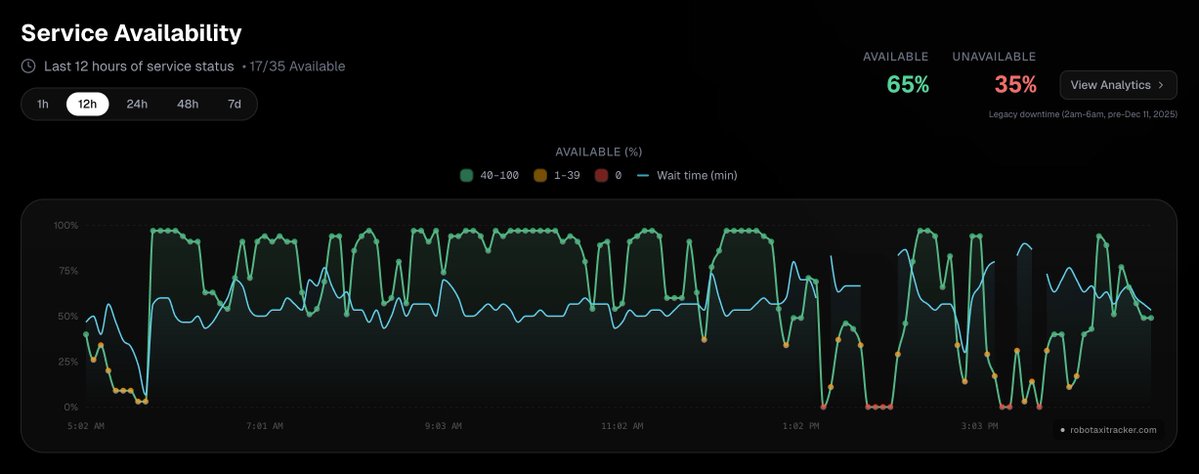Click the 50% y-axis label
The width and height of the screenshot is (1199, 474).
click(x=66, y=316)
